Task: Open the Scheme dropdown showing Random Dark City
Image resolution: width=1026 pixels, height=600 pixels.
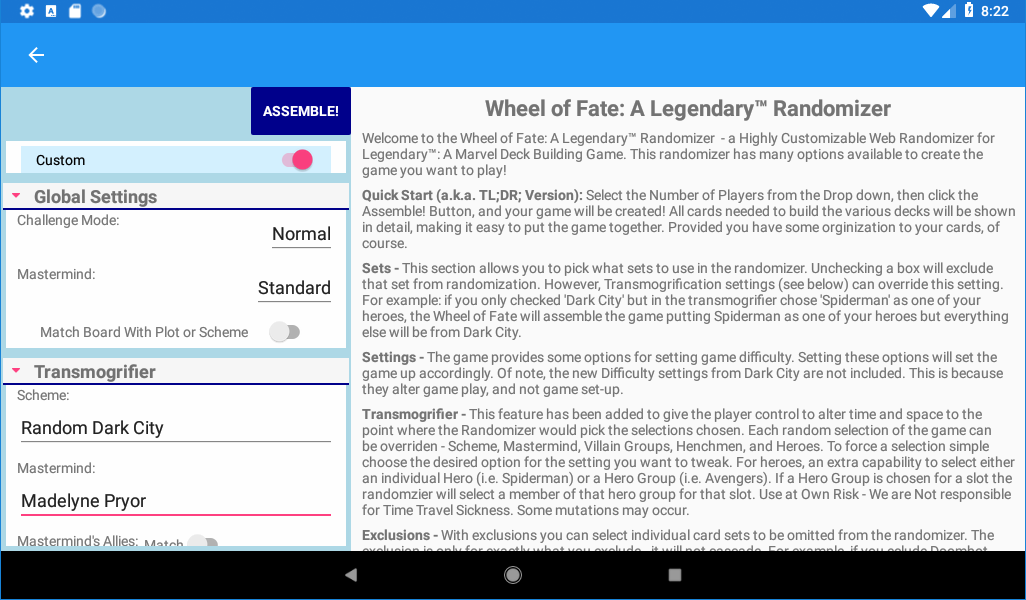Action: point(175,428)
